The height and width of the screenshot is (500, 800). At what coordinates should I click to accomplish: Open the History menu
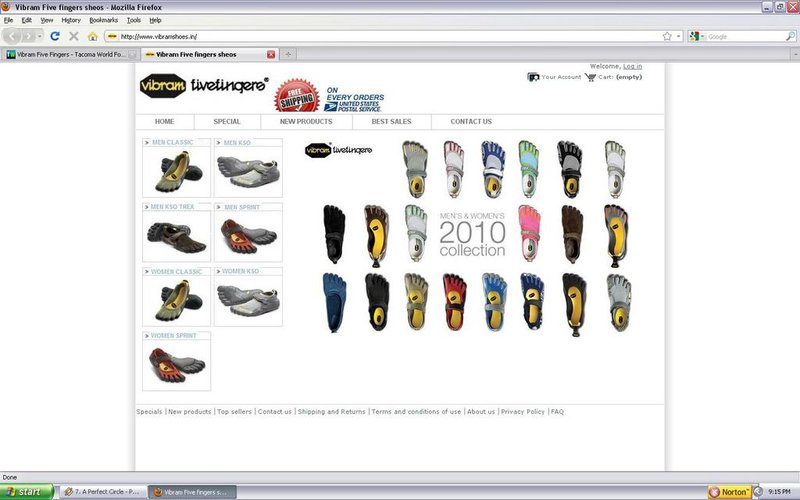(71, 20)
